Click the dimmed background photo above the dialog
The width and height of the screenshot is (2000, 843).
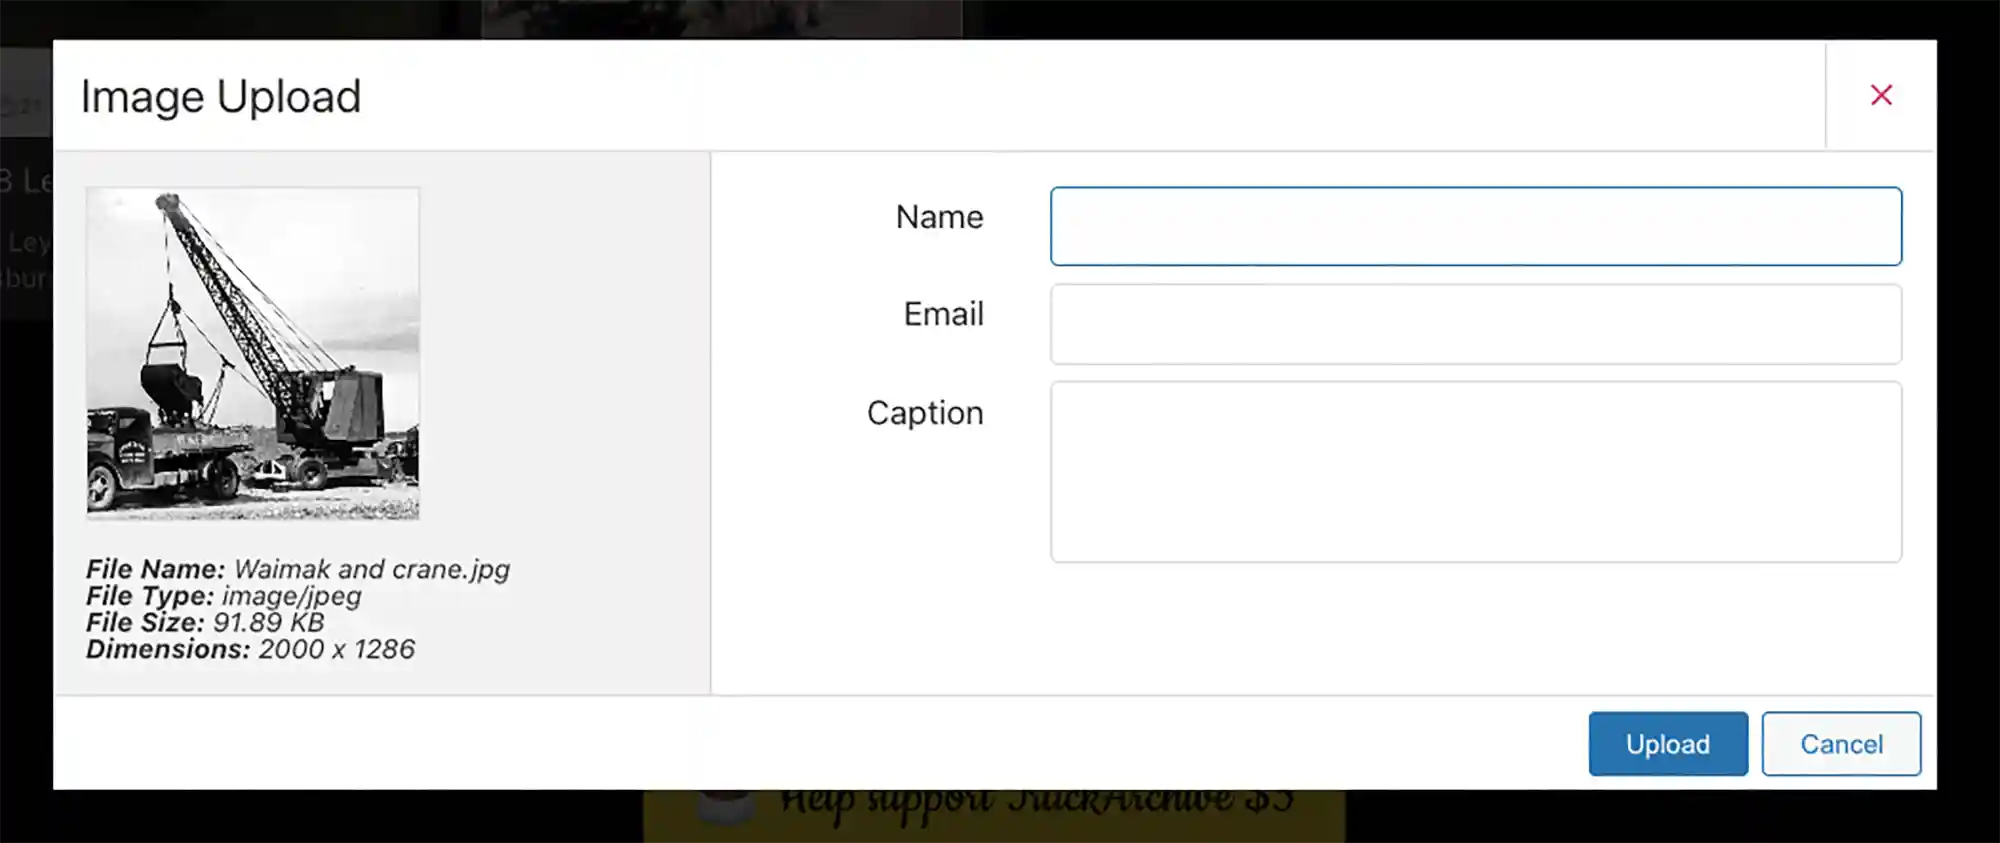coord(722,19)
